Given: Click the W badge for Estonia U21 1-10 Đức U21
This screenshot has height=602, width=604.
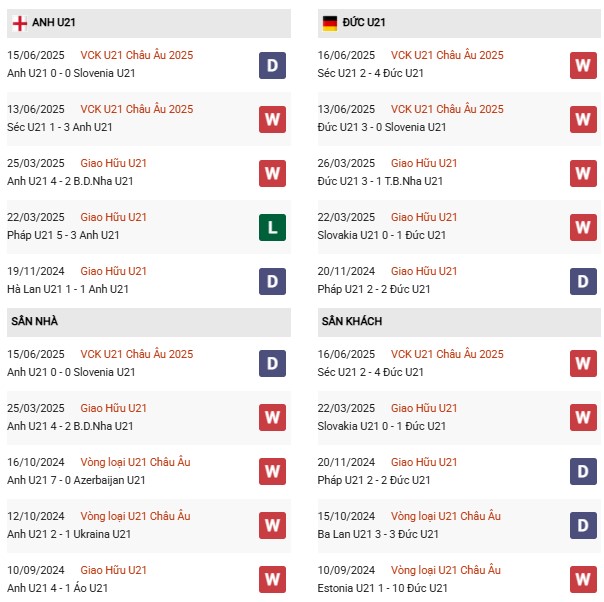Looking at the screenshot, I should [583, 578].
